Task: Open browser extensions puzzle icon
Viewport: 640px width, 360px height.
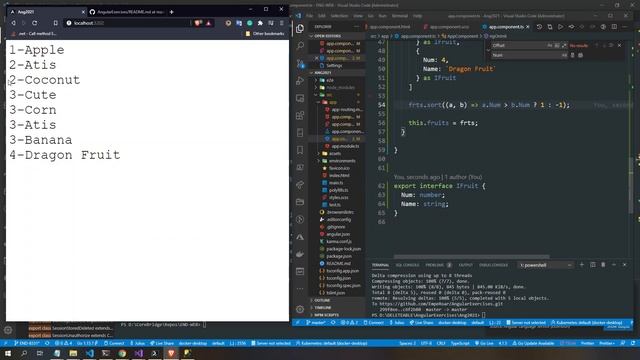Action: (x=260, y=23)
